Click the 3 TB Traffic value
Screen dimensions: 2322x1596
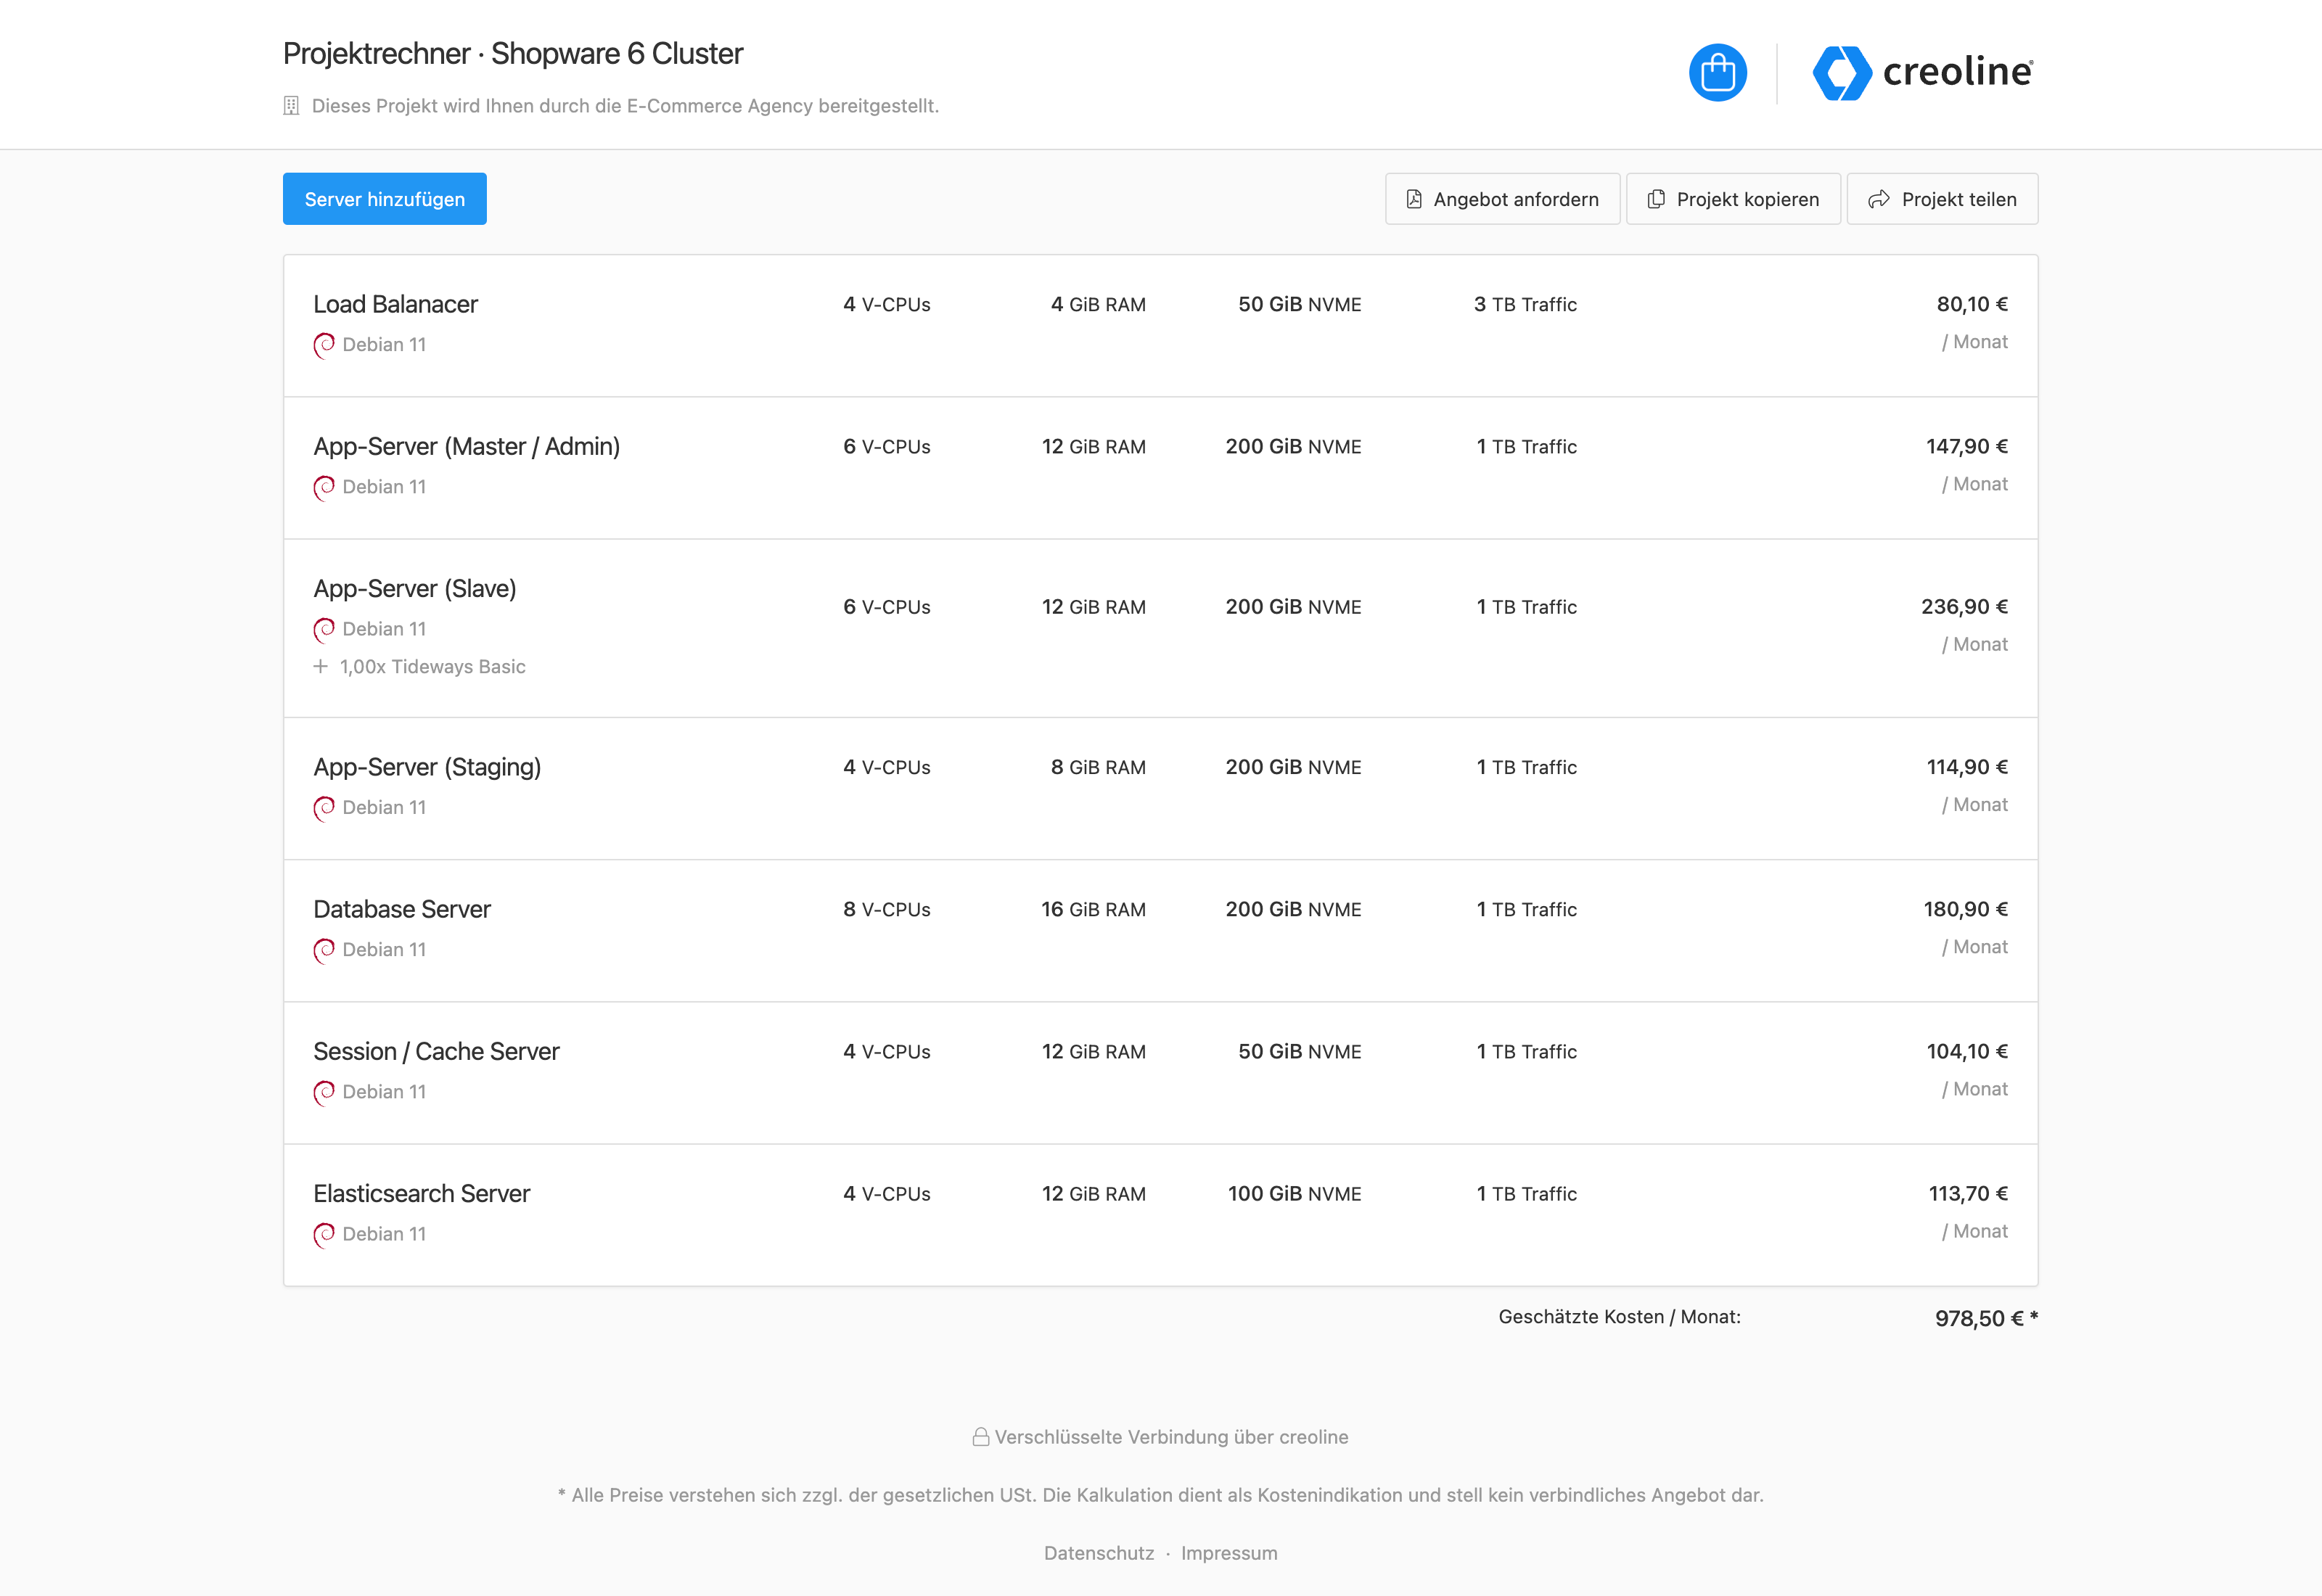(1525, 305)
